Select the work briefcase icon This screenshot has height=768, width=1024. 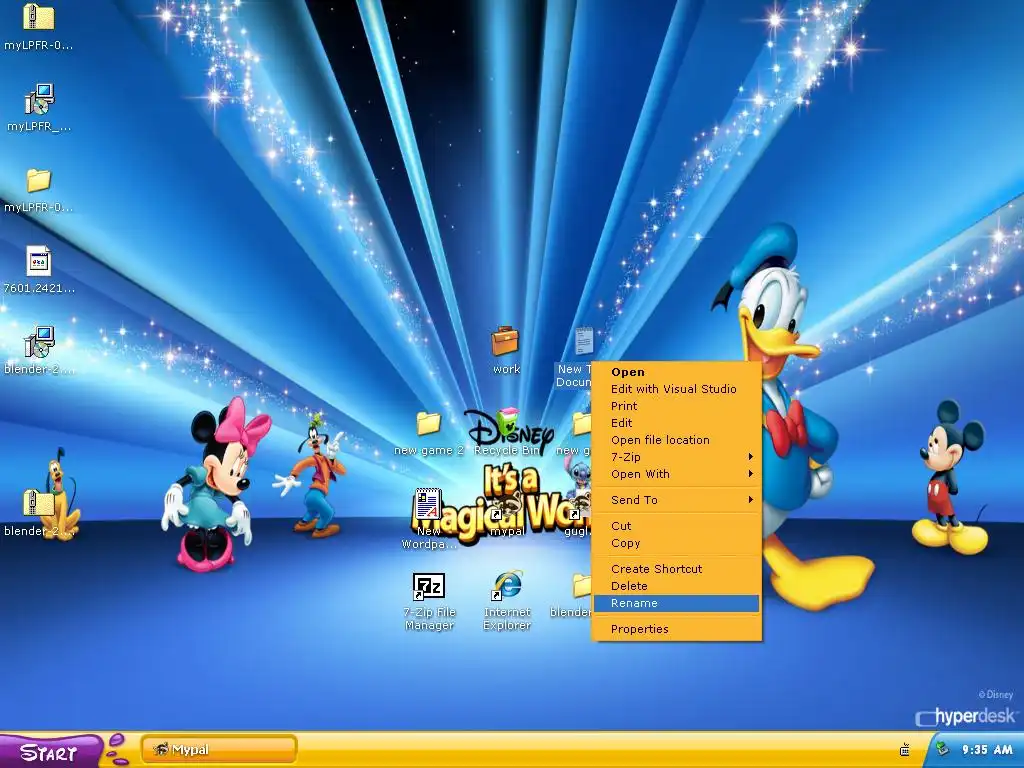pos(505,342)
